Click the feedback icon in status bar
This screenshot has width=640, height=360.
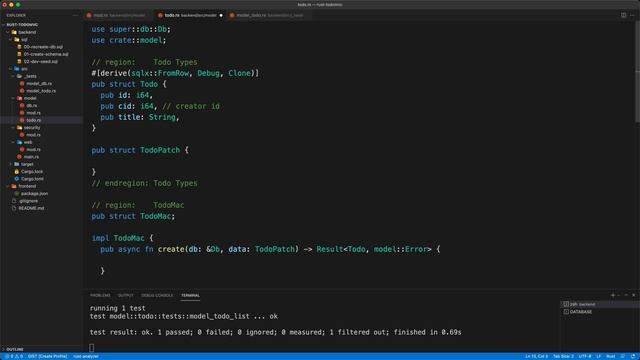(x=622, y=356)
